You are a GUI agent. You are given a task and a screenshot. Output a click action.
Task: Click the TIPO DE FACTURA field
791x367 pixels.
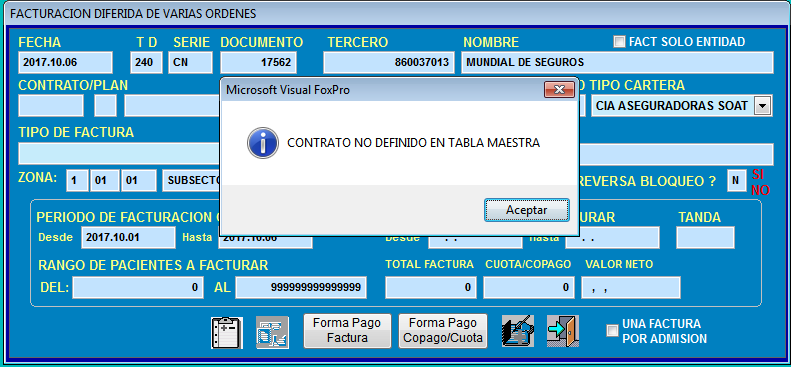pos(119,154)
